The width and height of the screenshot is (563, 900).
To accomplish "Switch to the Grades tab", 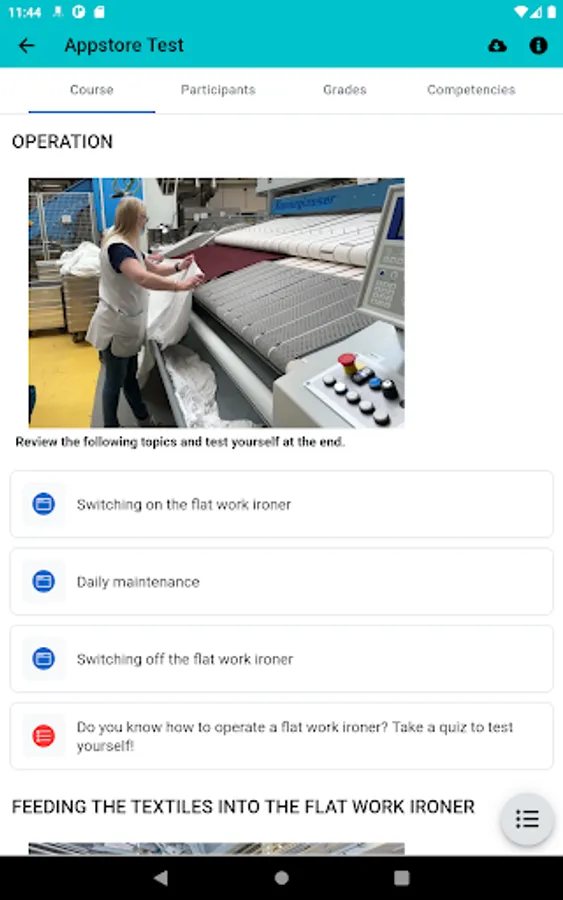I will [x=344, y=90].
